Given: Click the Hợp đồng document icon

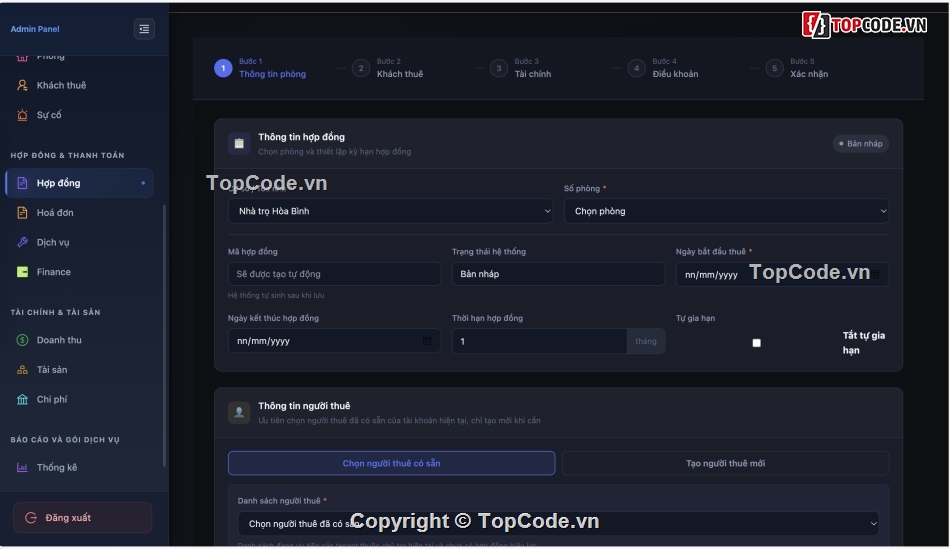Looking at the screenshot, I should [x=22, y=183].
